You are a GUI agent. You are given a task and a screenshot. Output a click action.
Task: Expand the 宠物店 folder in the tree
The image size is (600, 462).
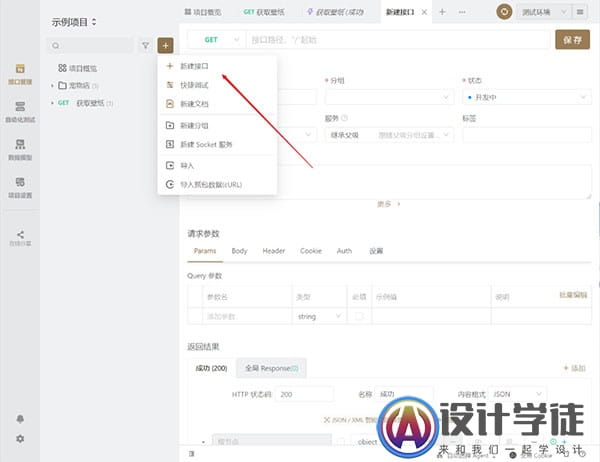(x=52, y=86)
